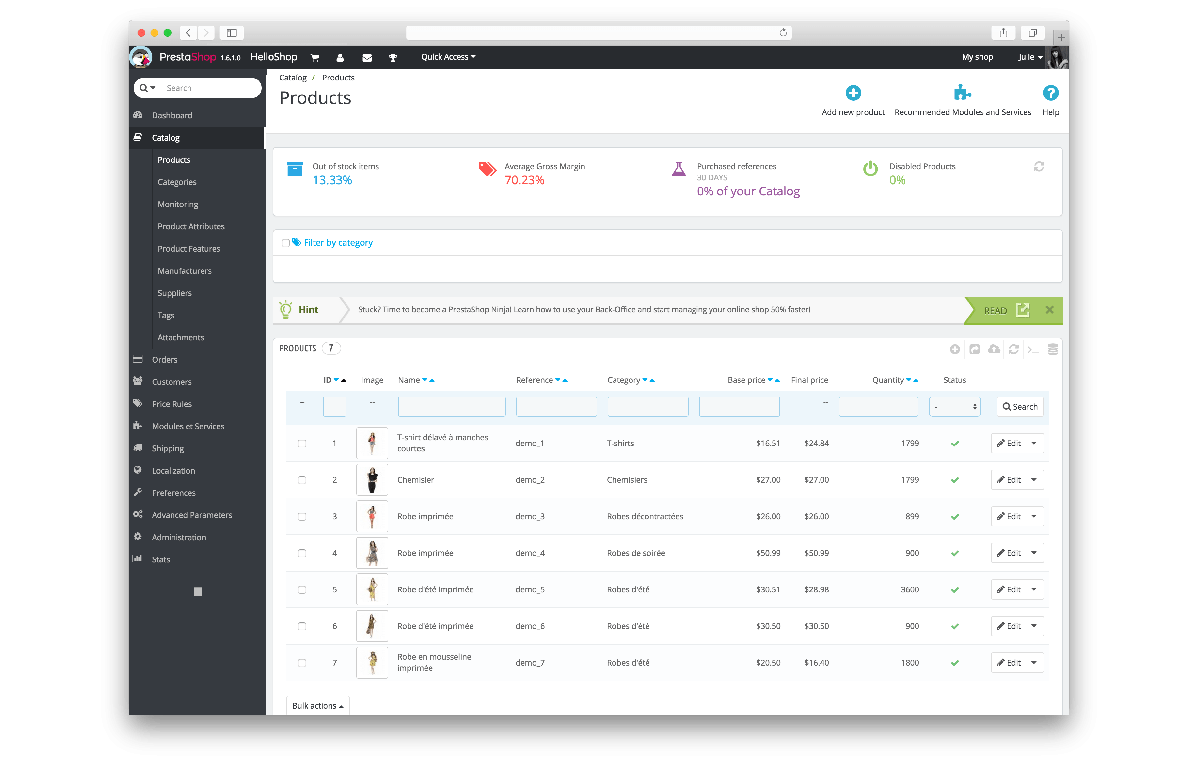This screenshot has height=764, width=1200.
Task: Open the Status filter dropdown
Action: pyautogui.click(x=955, y=407)
